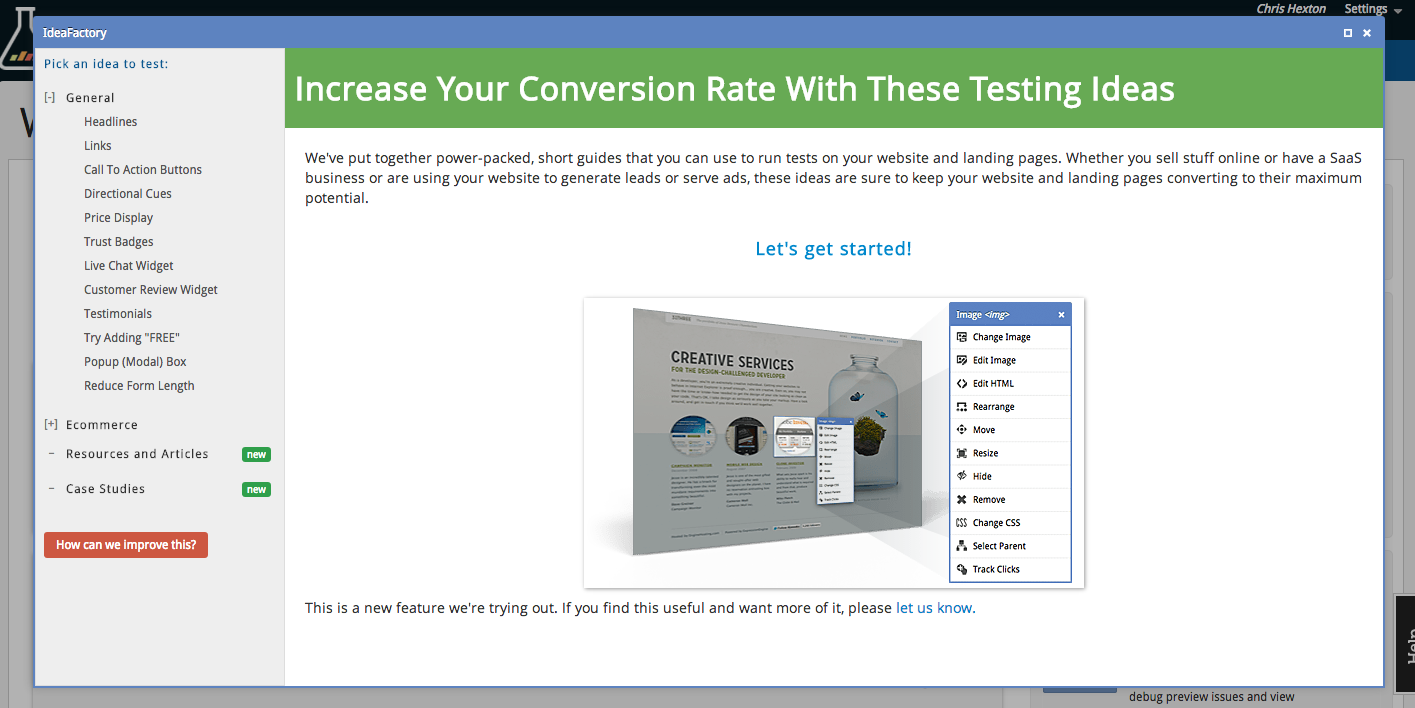Select the Headlines idea

[x=110, y=122]
